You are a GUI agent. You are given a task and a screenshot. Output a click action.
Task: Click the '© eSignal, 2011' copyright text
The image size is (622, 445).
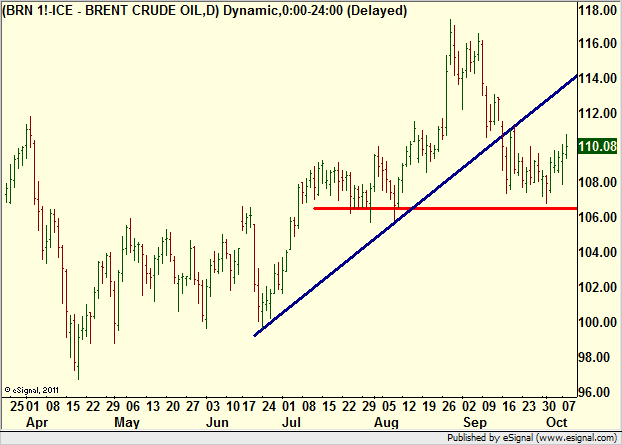click(32, 390)
